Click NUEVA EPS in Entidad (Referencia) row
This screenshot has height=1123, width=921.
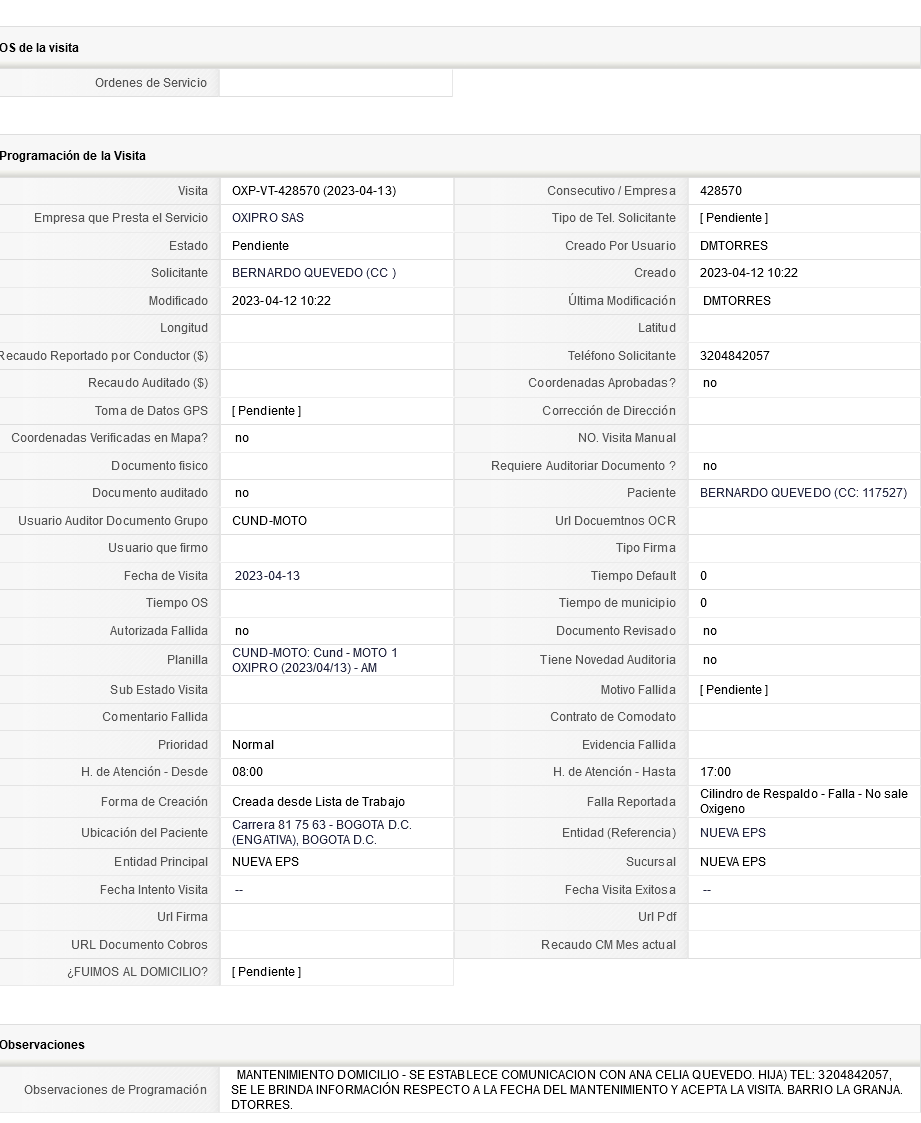click(x=732, y=833)
